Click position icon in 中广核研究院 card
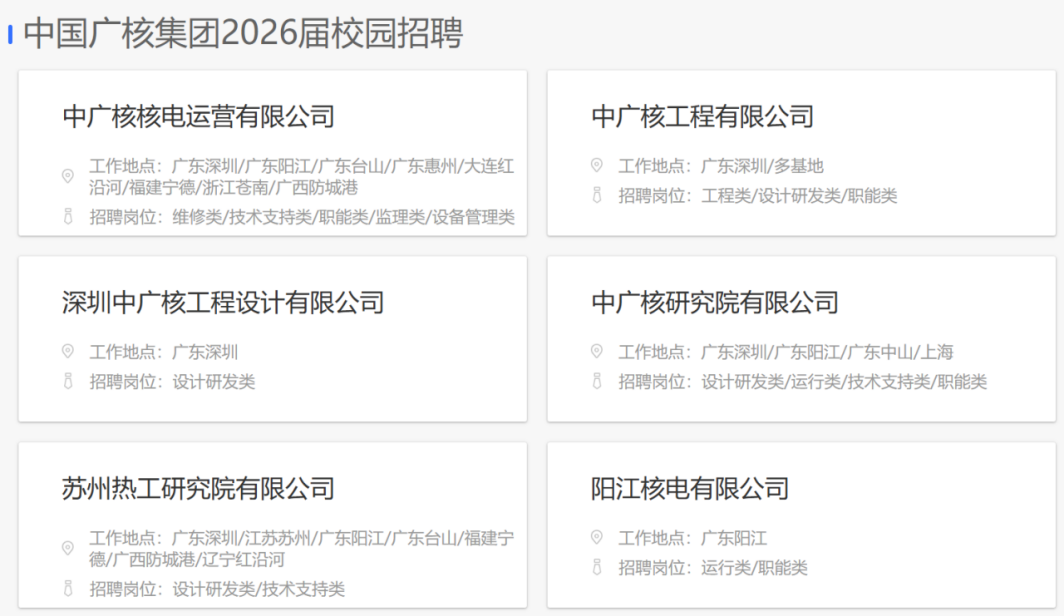1064x616 pixels. 596,381
